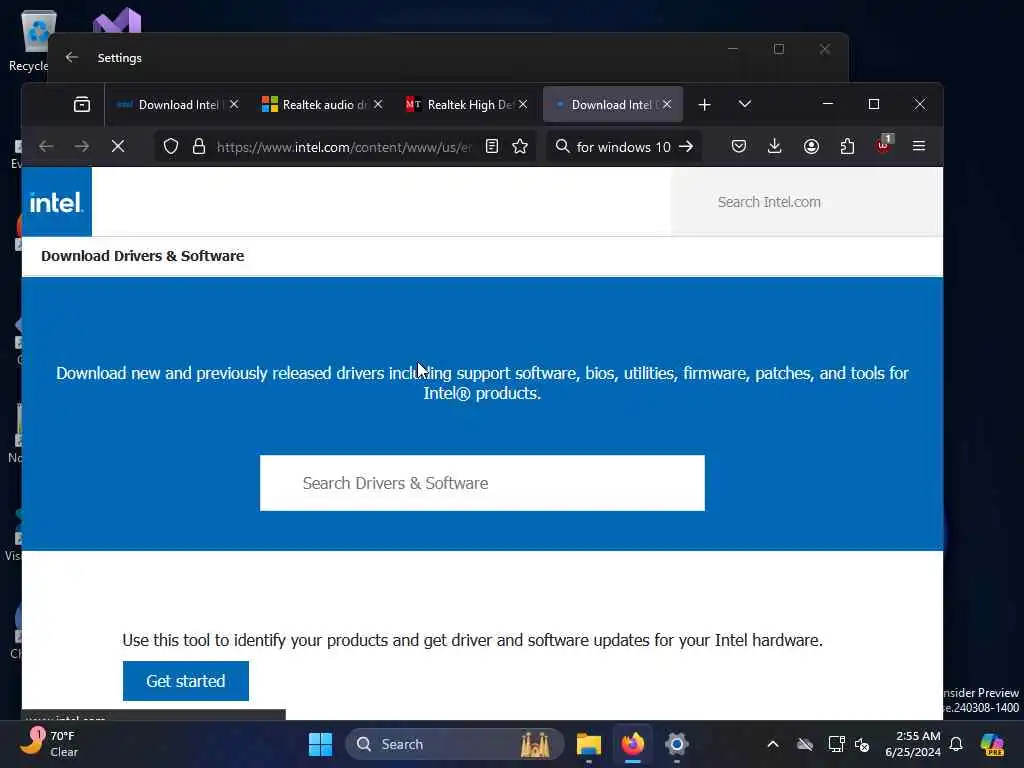Focus the intel.com URL address bar

(344, 147)
